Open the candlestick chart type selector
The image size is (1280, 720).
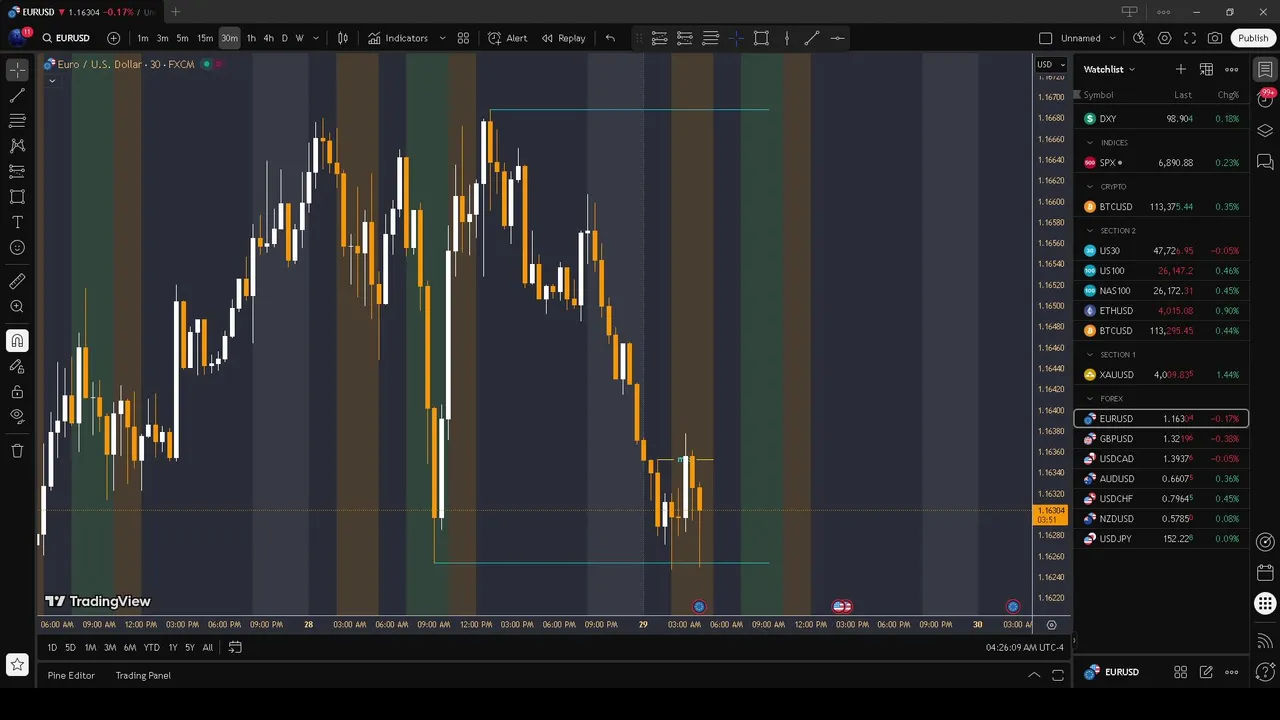(343, 38)
